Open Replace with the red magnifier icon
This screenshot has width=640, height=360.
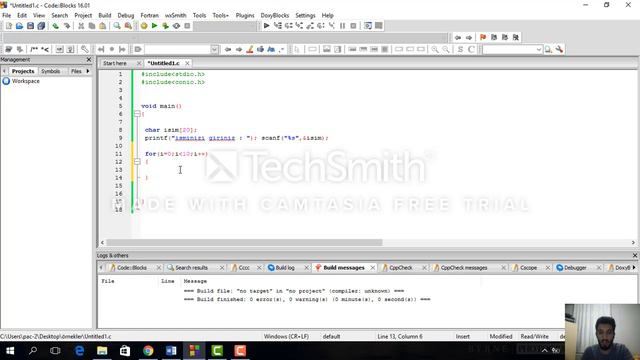[128, 26]
